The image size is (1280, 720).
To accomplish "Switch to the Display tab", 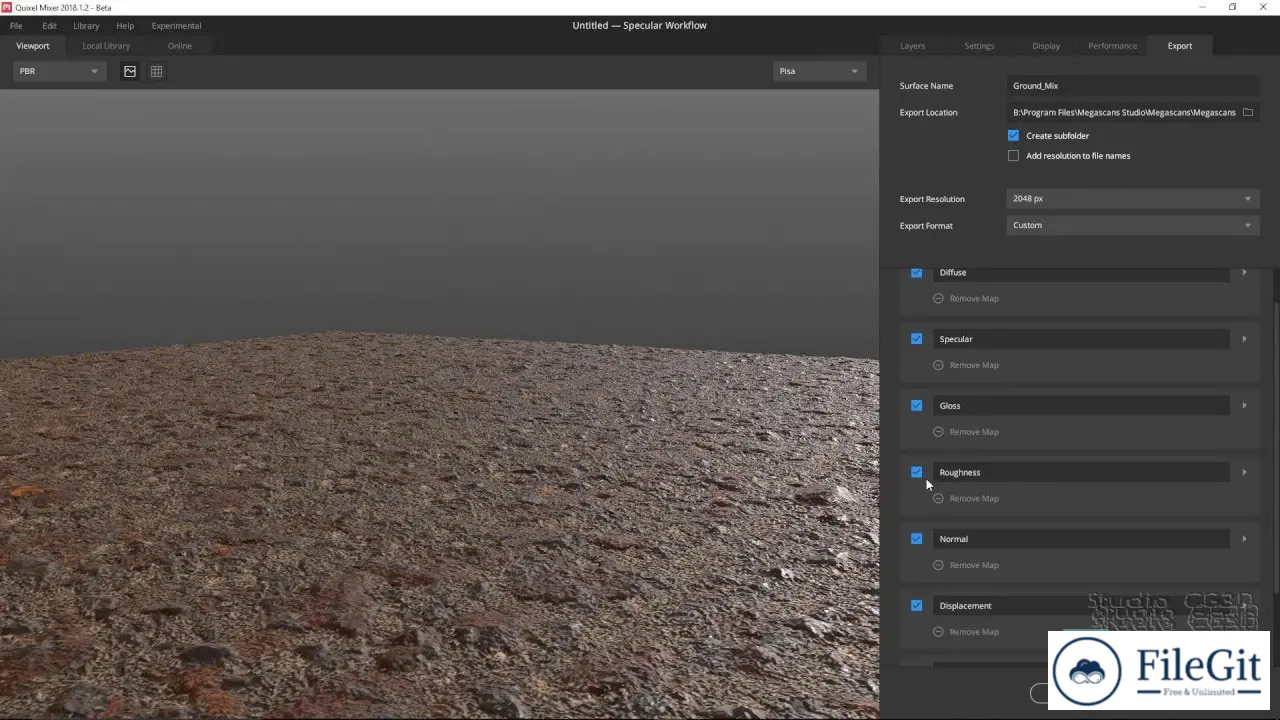I will click(1046, 46).
